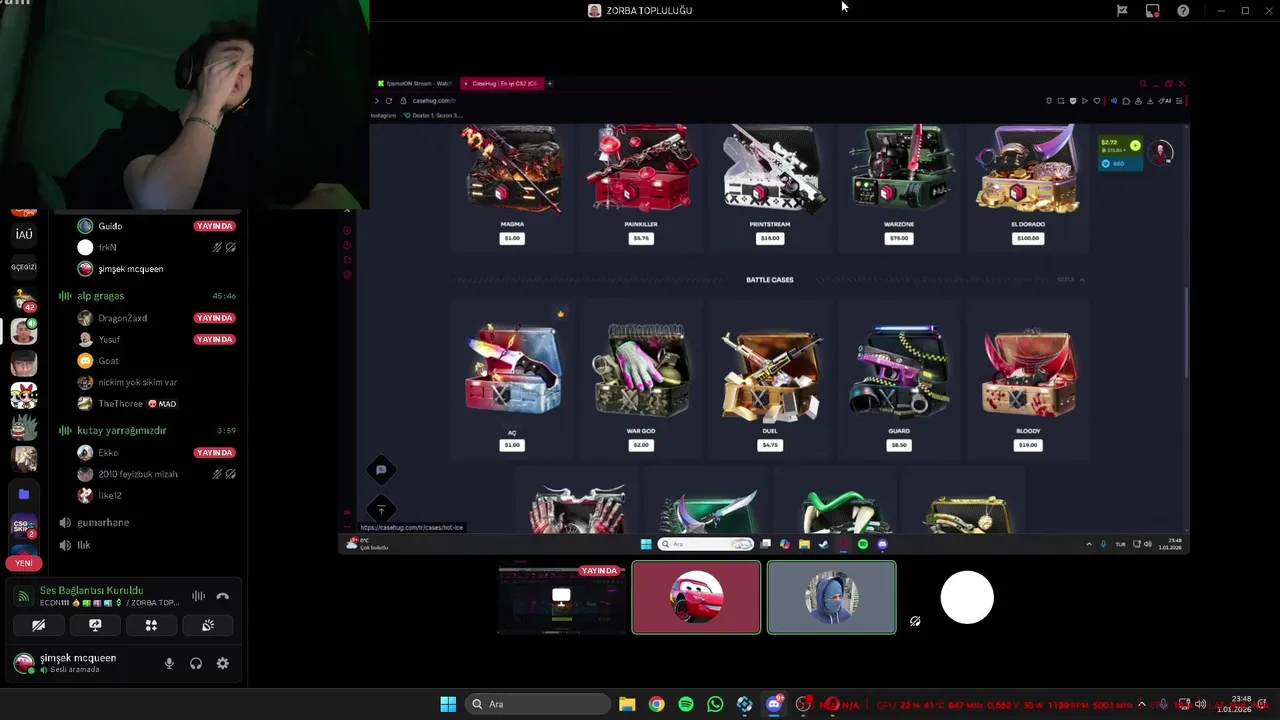The width and height of the screenshot is (1280, 720).
Task: Open the Windows Start menu
Action: tap(448, 704)
